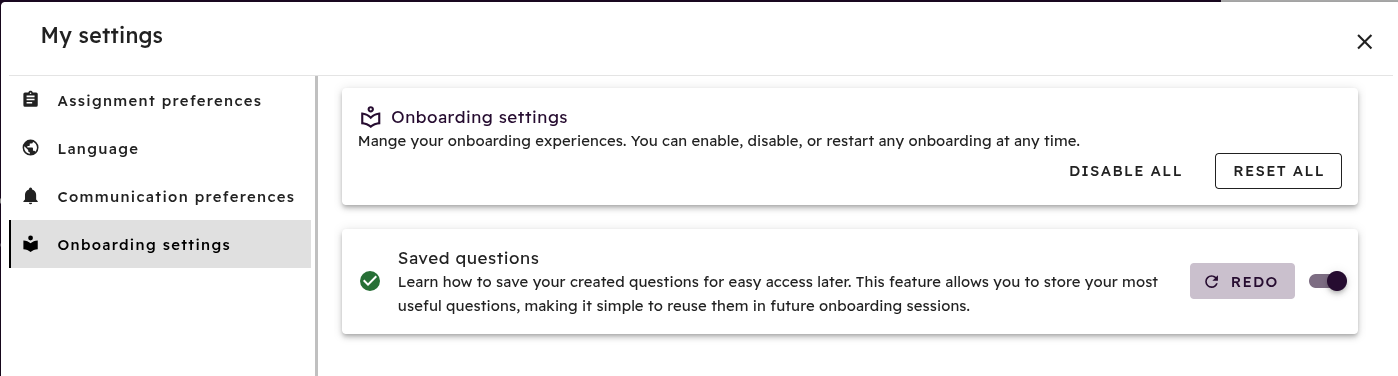Open Assignment preferences section

point(160,100)
